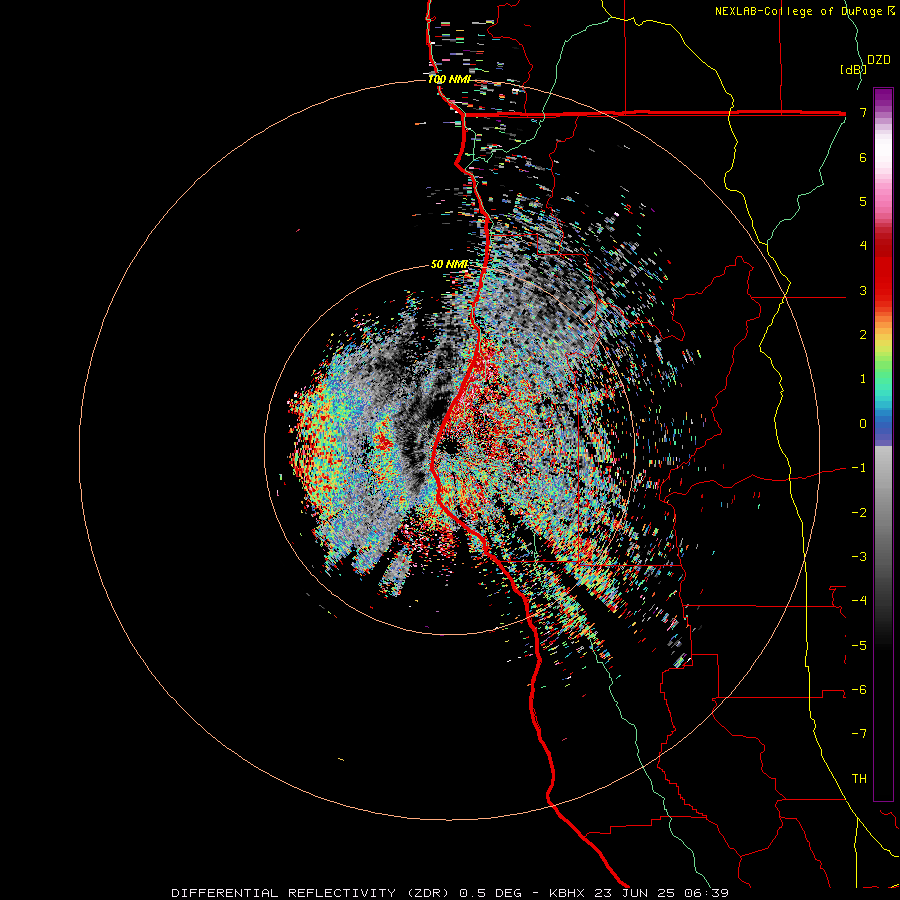Click the -4 value on color scale

(x=859, y=601)
